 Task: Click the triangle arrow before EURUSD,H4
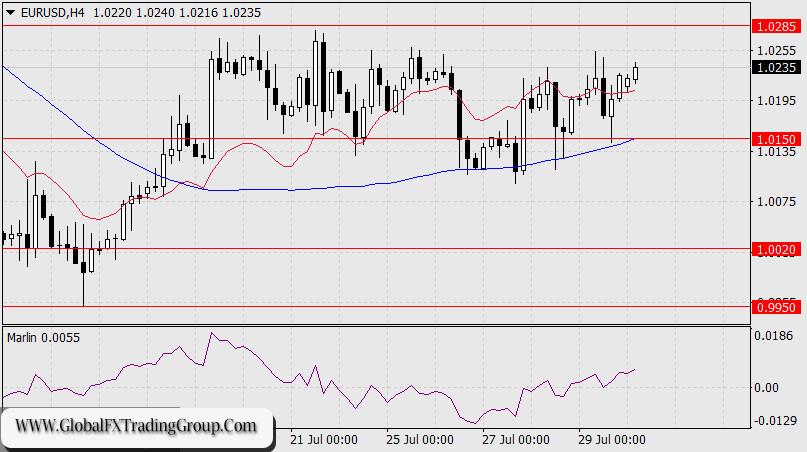coord(10,13)
